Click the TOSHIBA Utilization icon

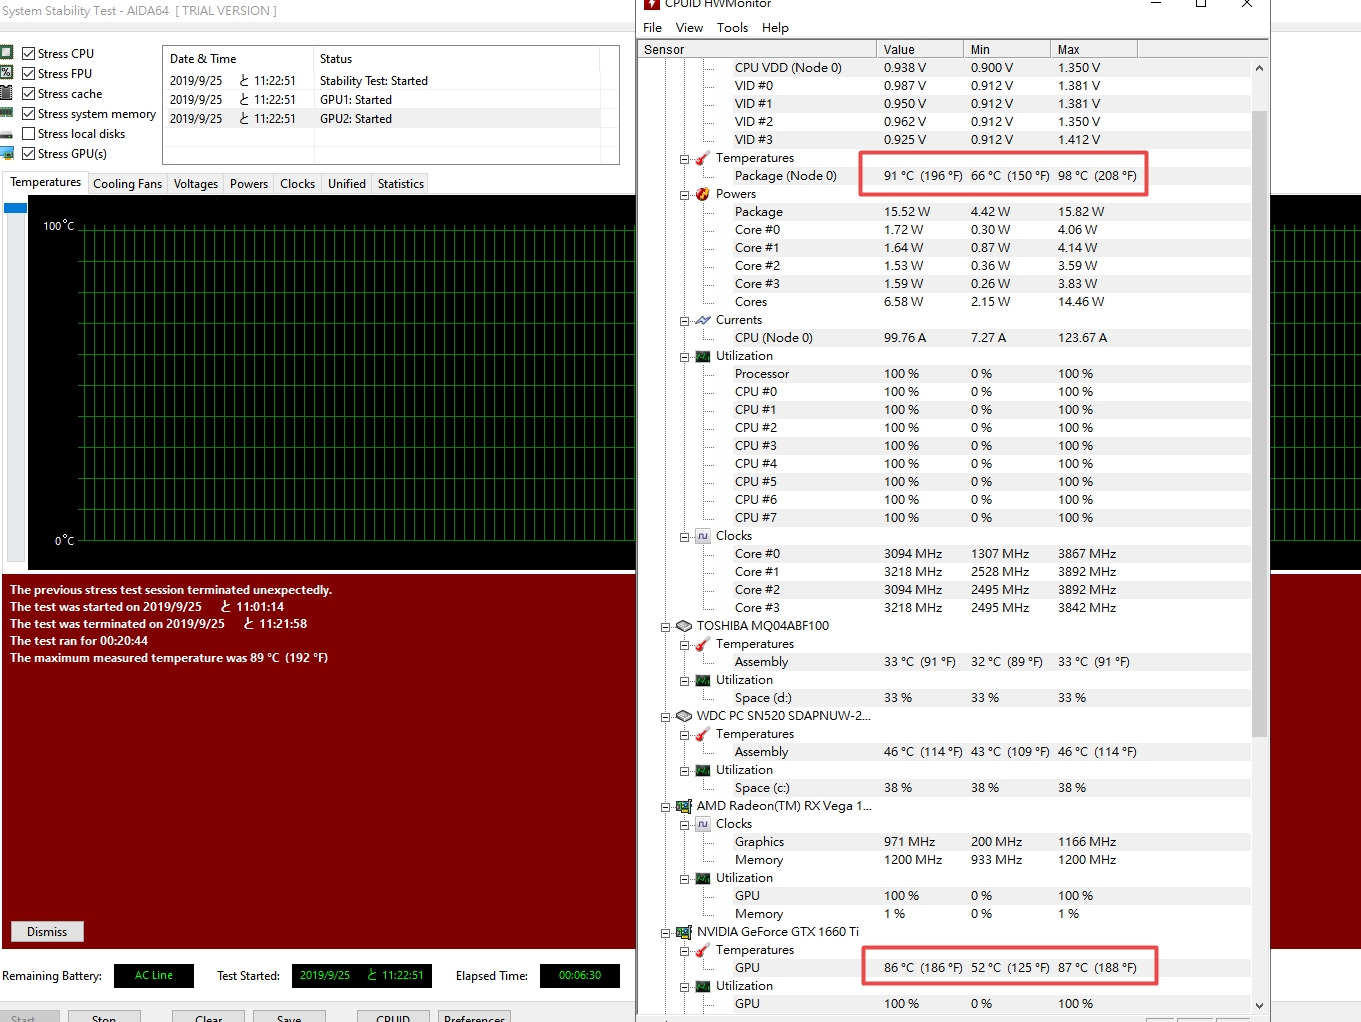703,680
